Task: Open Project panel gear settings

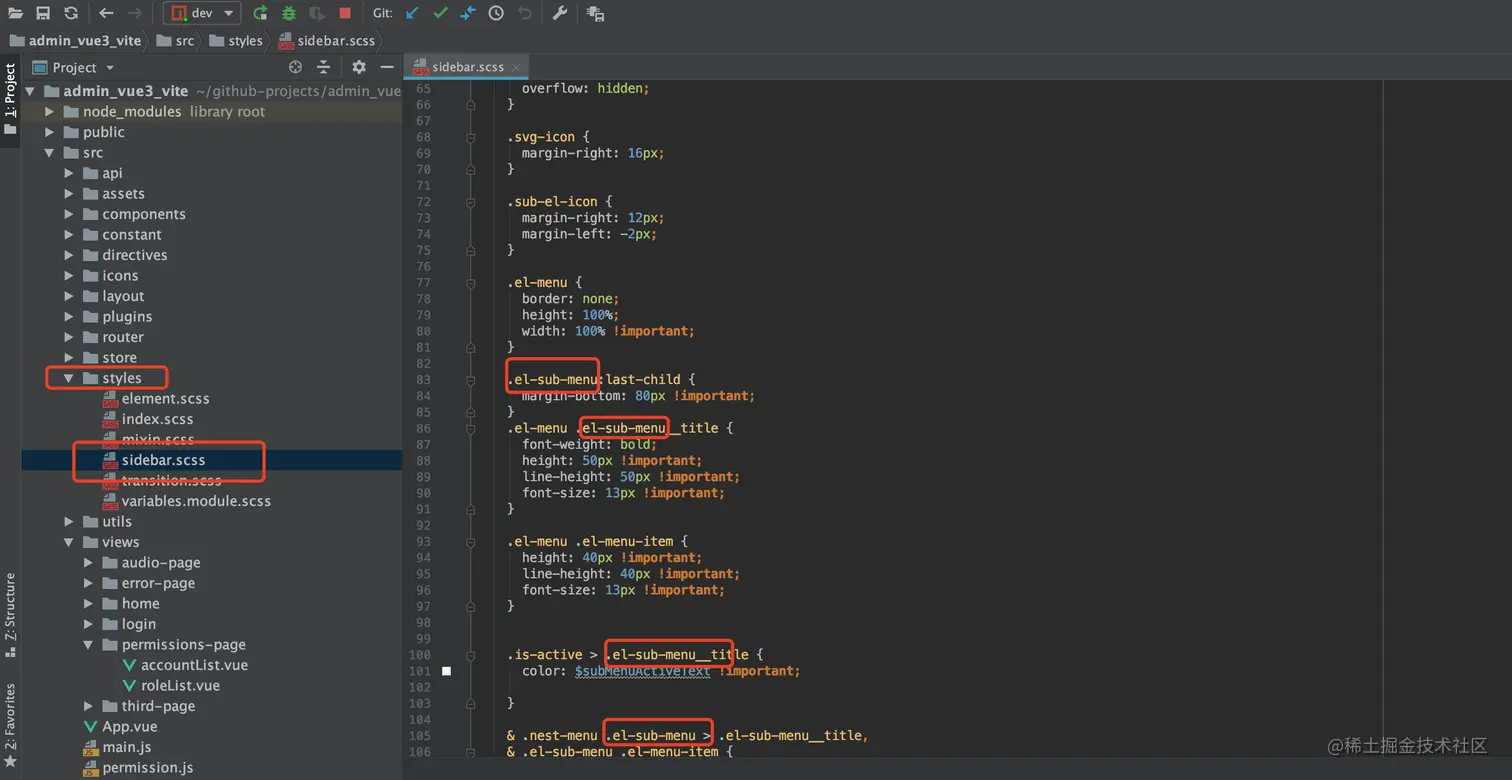Action: click(x=359, y=67)
